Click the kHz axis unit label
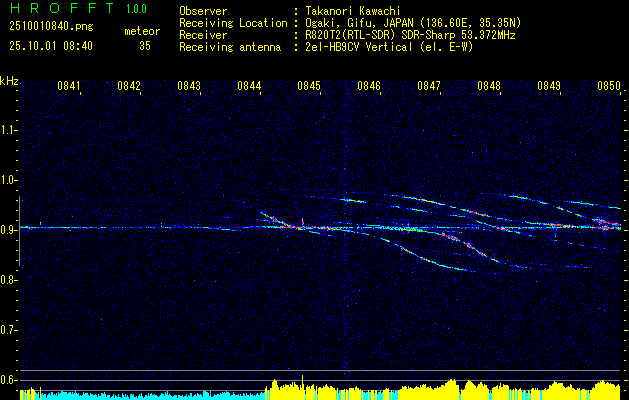The width and height of the screenshot is (629, 400). pos(9,81)
